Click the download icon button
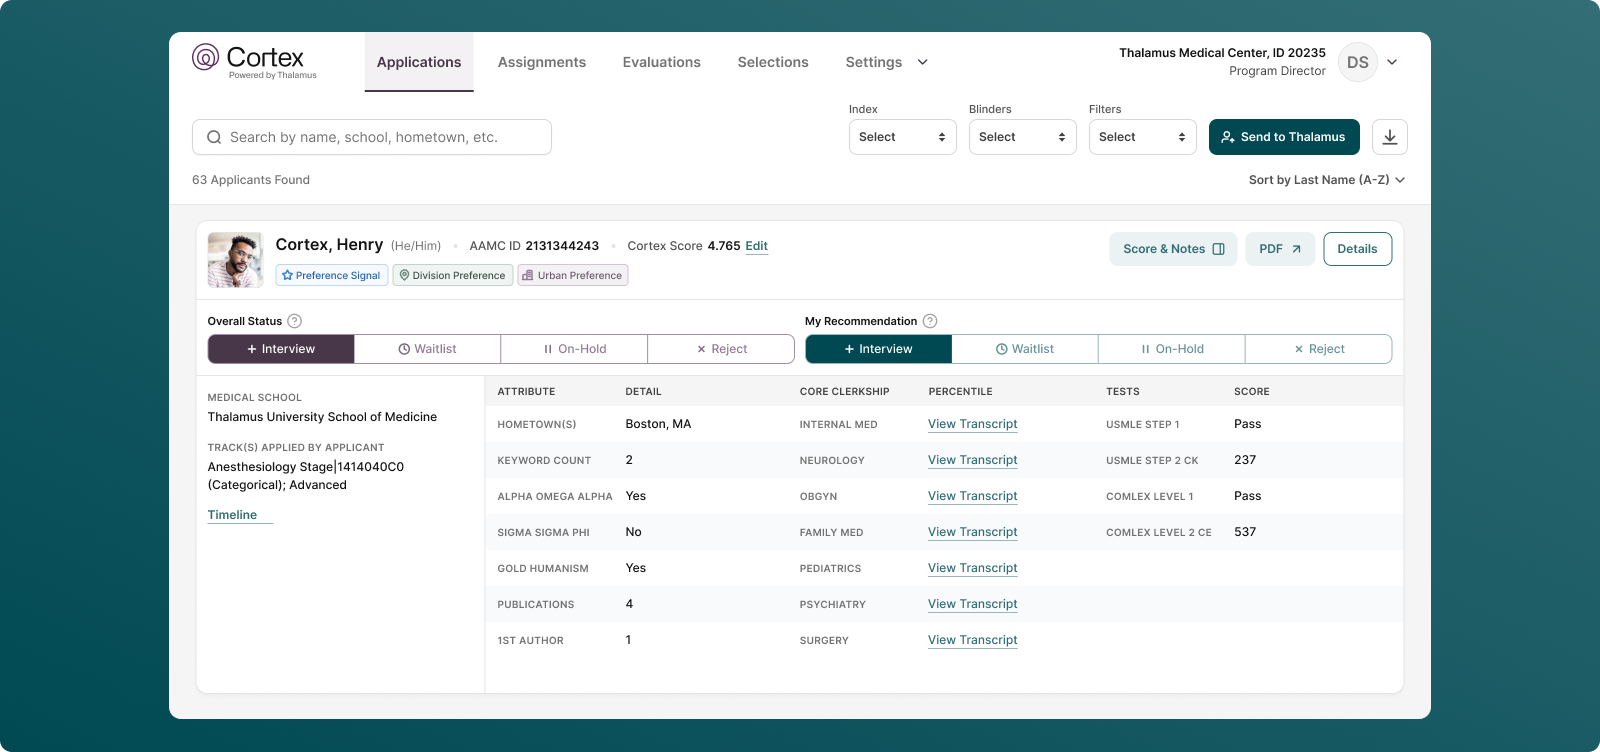Image resolution: width=1600 pixels, height=752 pixels. [1389, 137]
